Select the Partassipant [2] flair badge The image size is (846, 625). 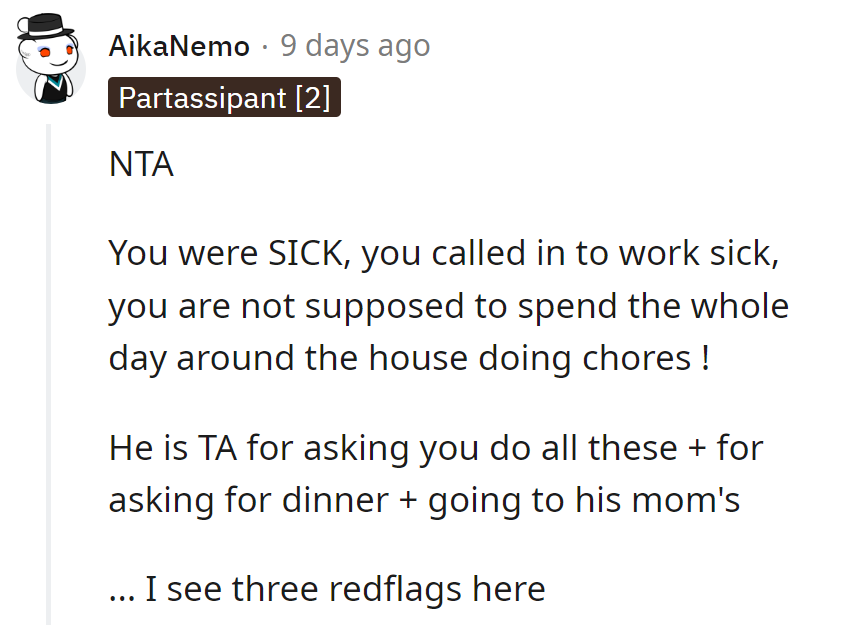(224, 97)
